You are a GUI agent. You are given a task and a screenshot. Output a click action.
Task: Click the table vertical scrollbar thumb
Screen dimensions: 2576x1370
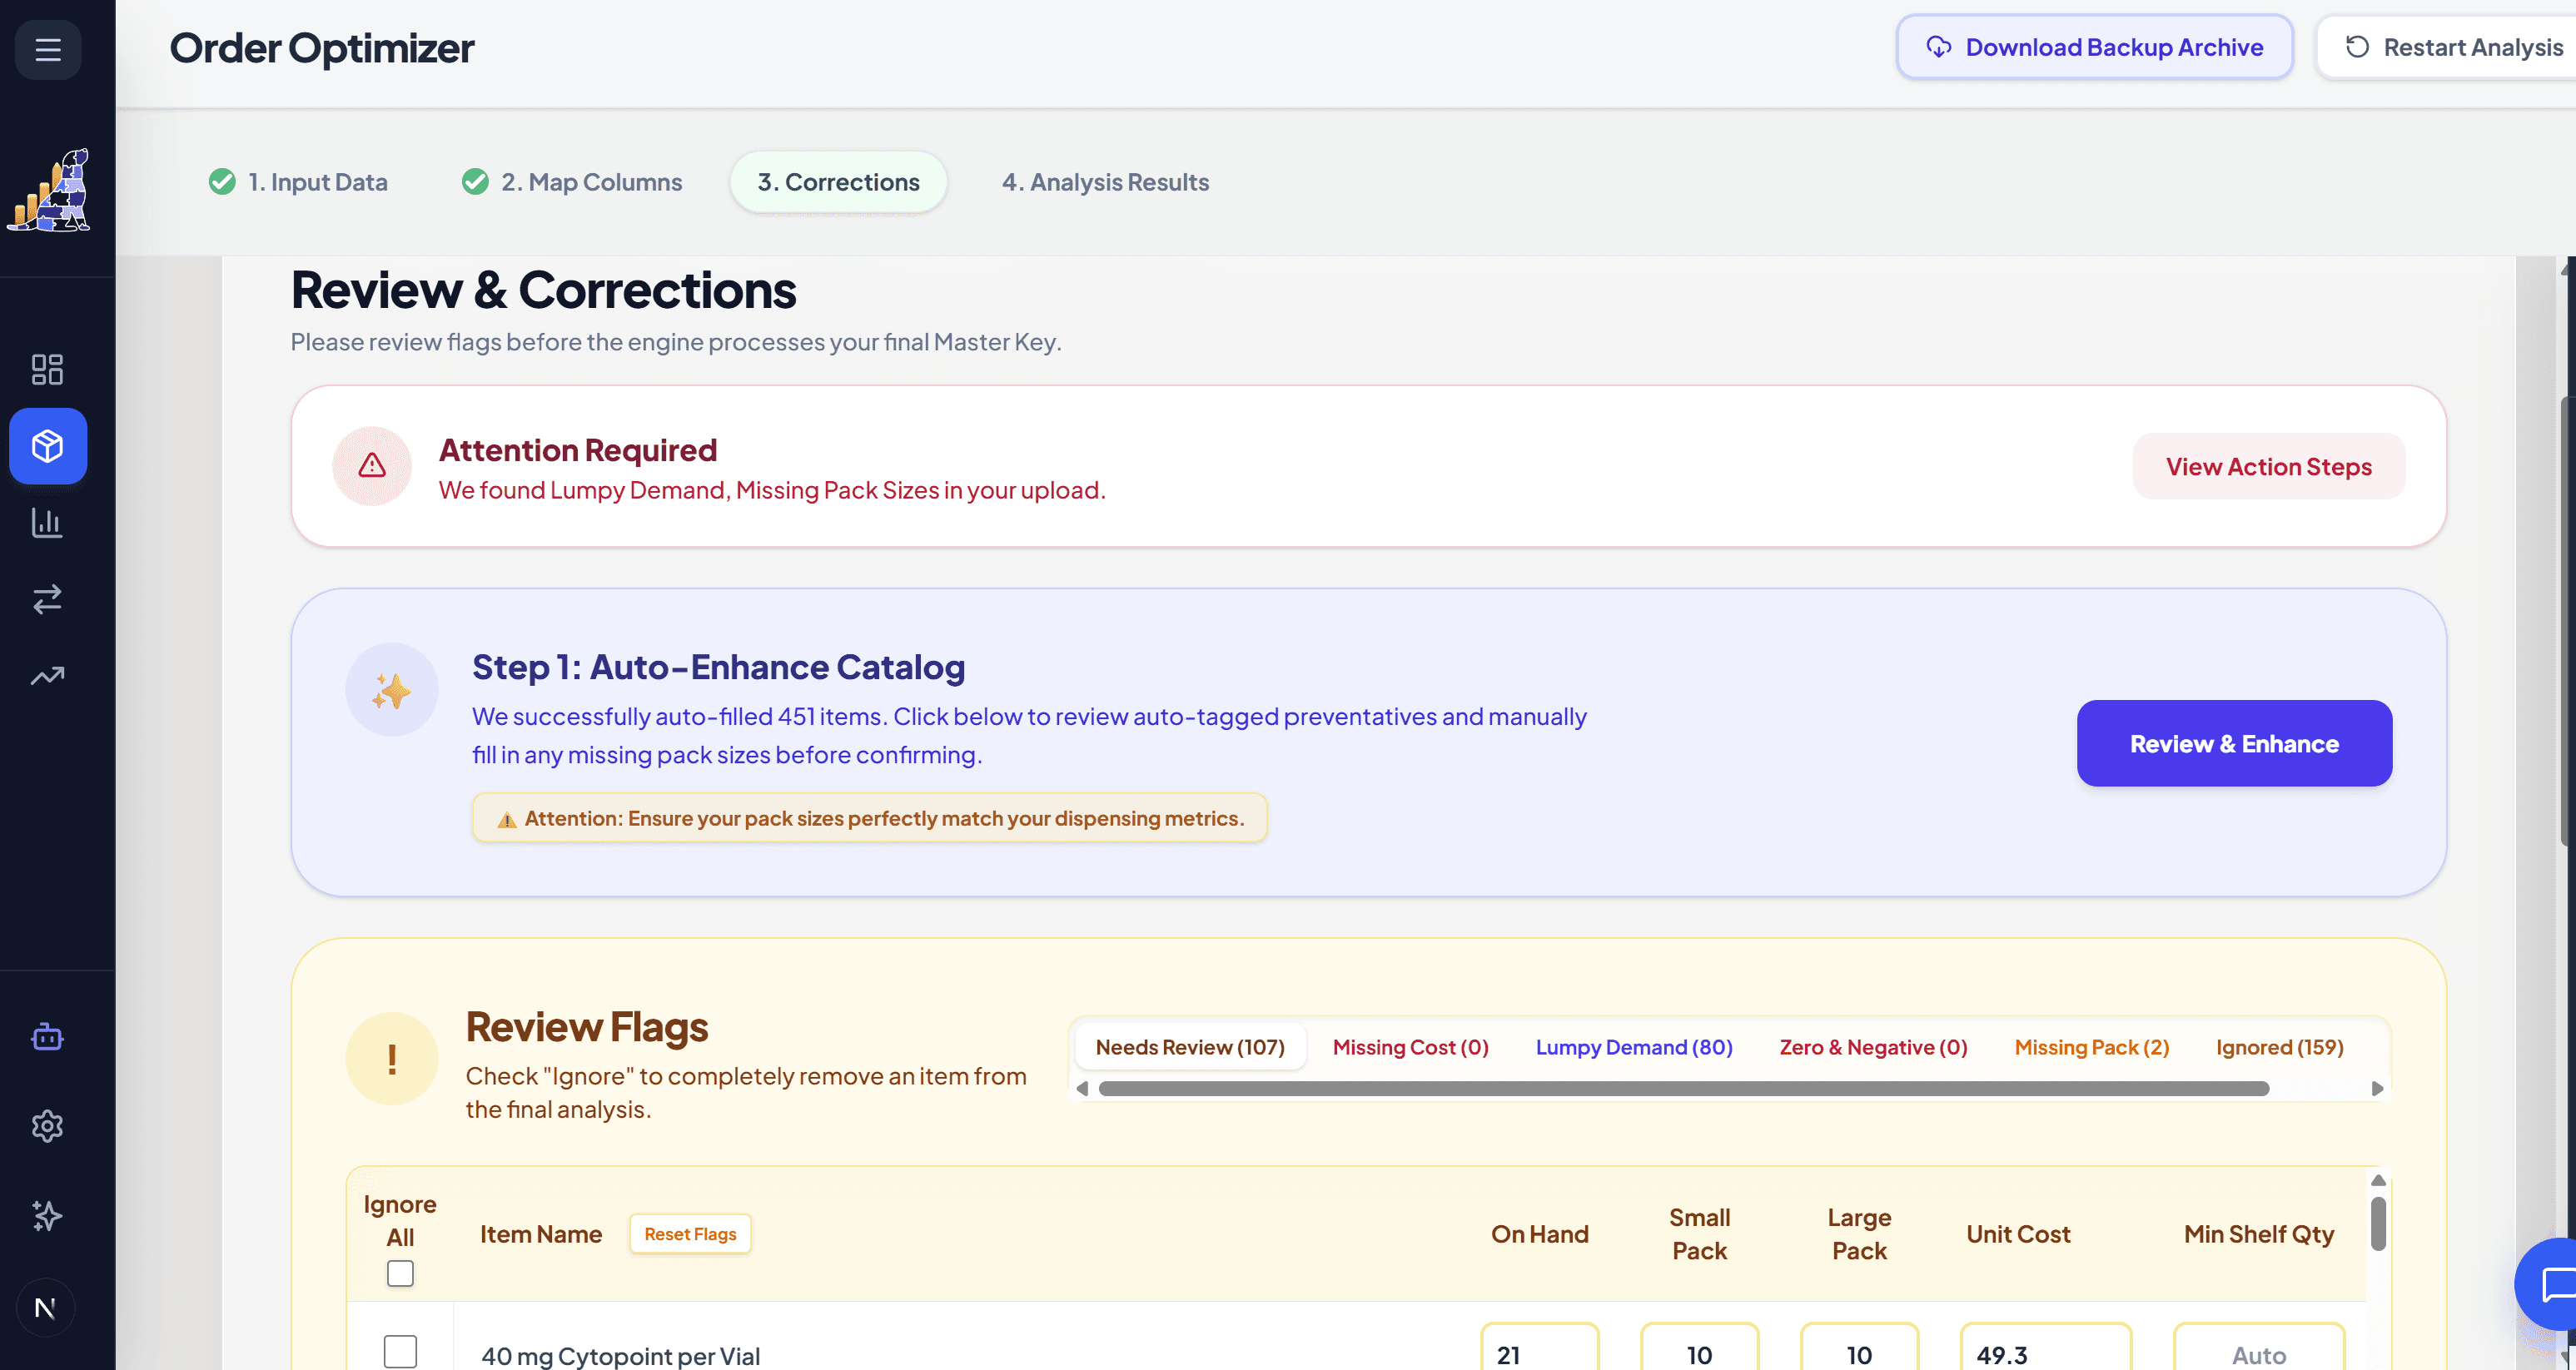click(2378, 1224)
